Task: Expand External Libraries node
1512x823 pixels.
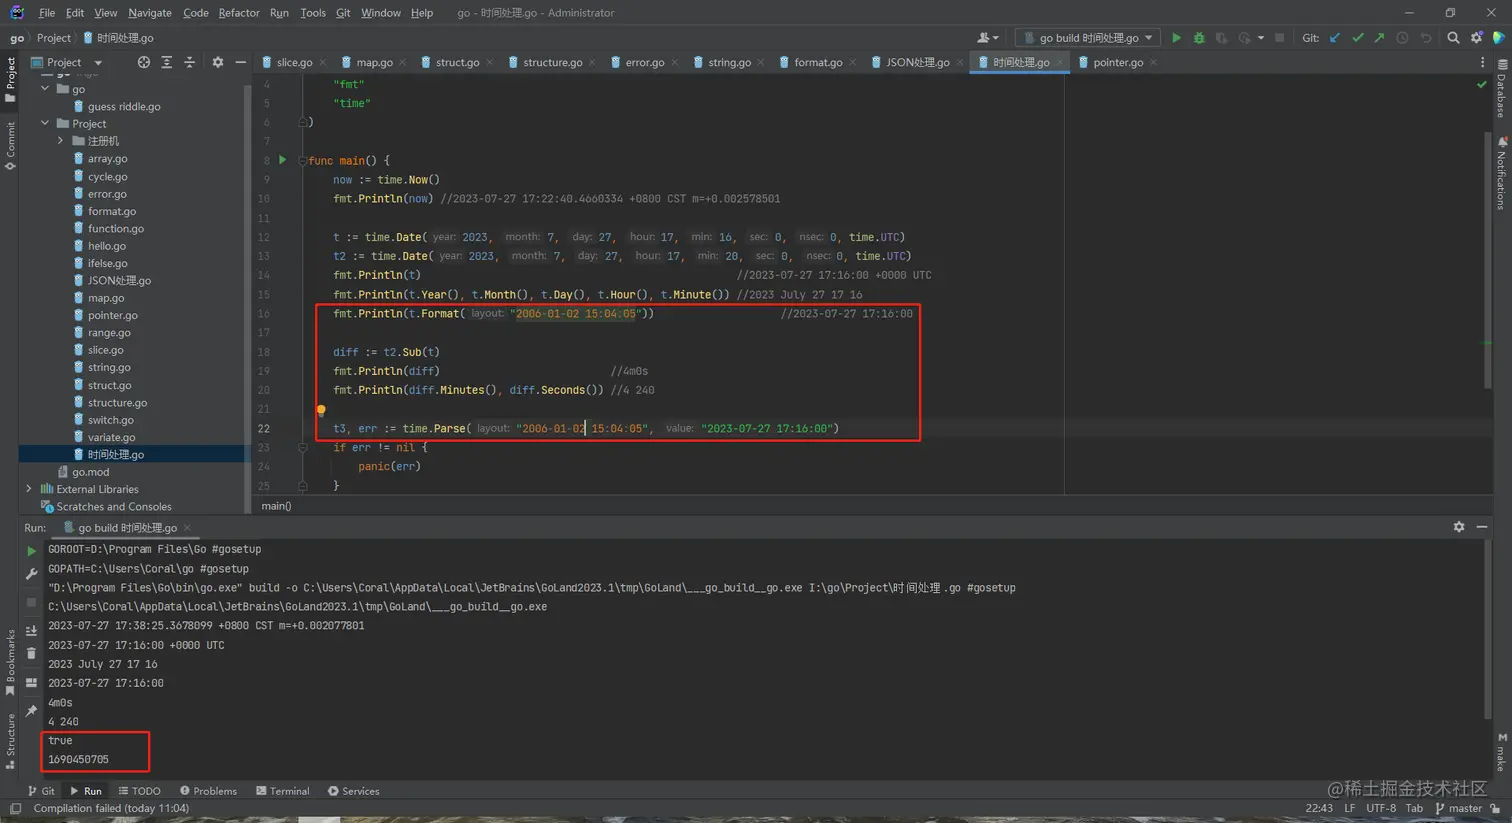Action: pyautogui.click(x=29, y=489)
